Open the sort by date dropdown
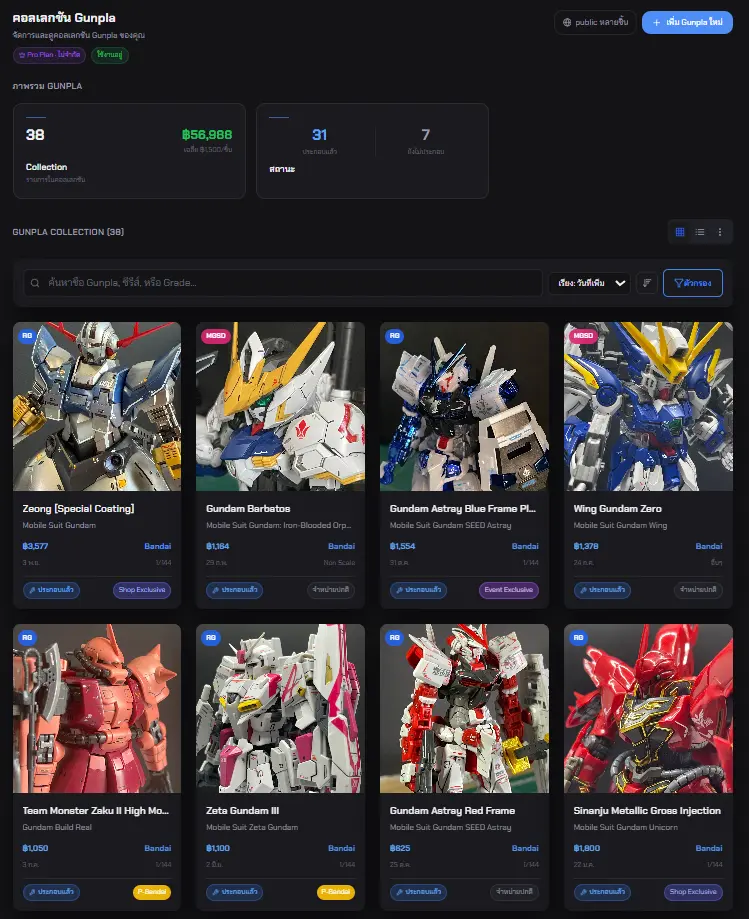 coord(590,283)
